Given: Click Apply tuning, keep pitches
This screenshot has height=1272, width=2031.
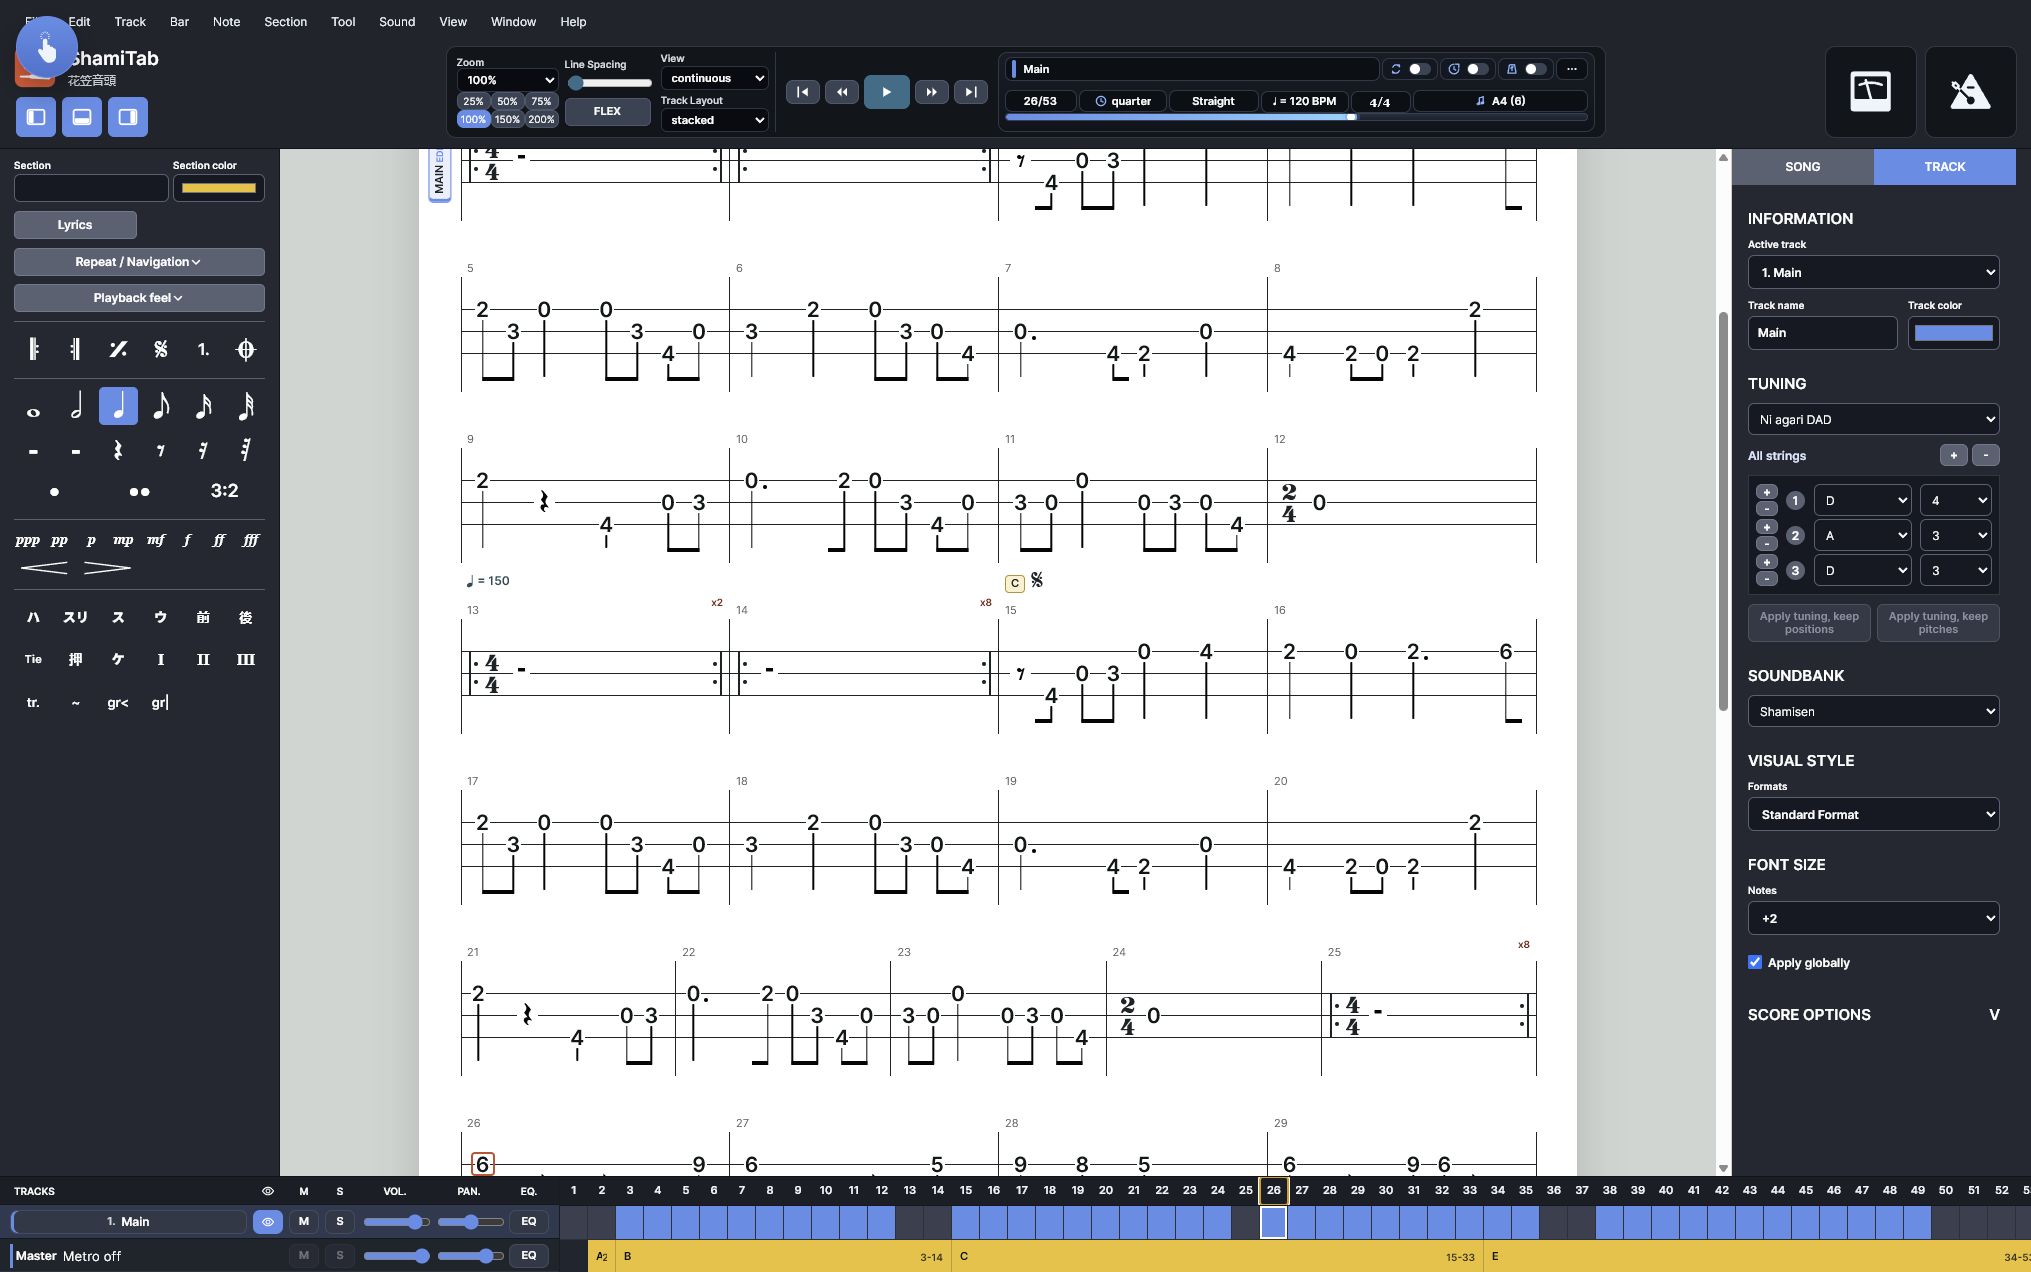Looking at the screenshot, I should (x=1938, y=623).
